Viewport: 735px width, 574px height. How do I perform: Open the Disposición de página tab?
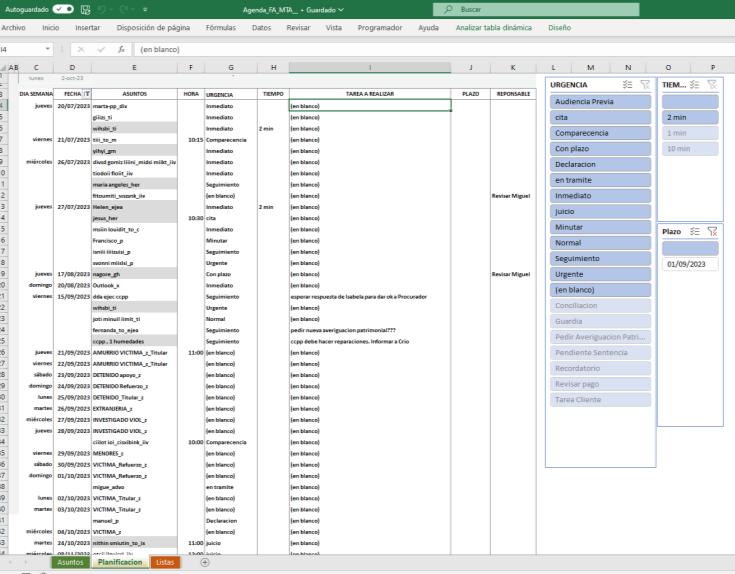[x=153, y=28]
